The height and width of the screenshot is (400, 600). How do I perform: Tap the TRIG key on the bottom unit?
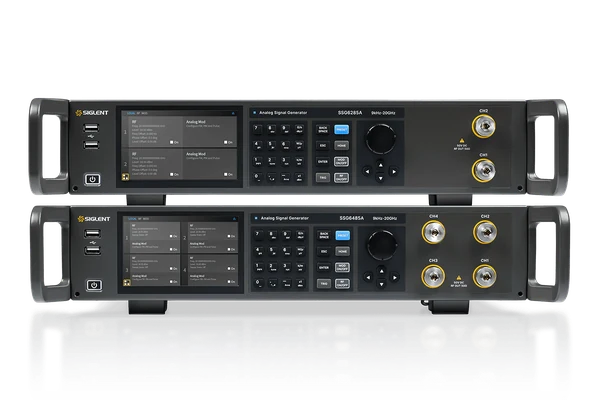point(324,284)
